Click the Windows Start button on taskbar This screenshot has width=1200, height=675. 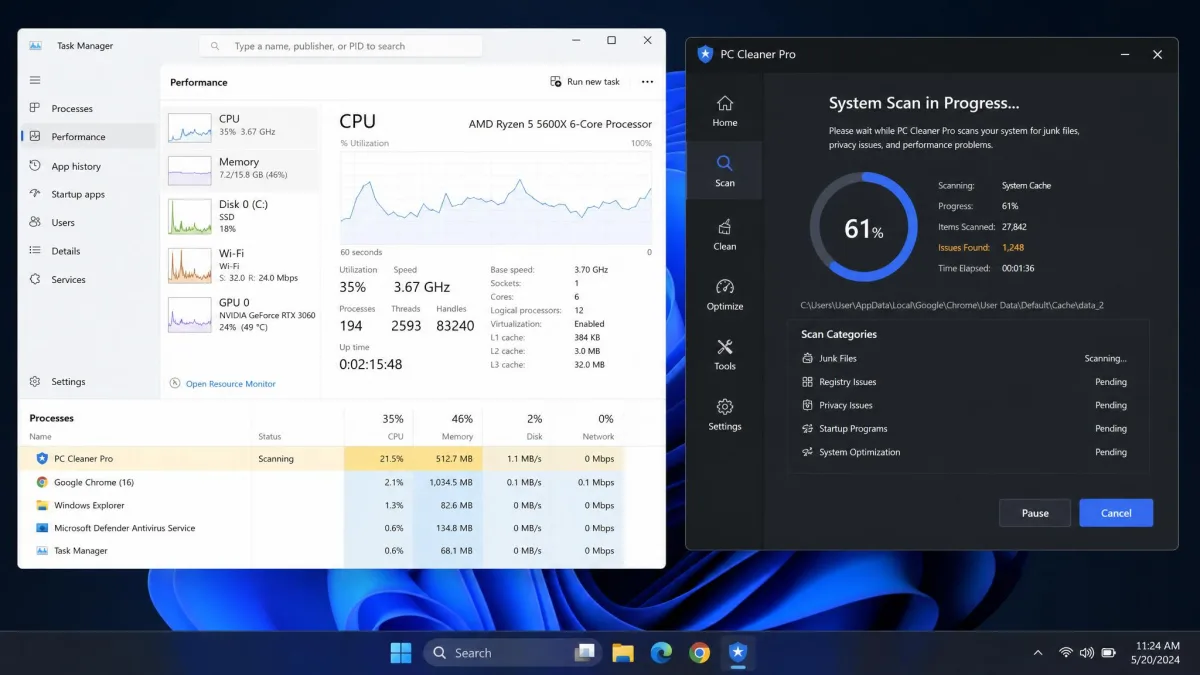[x=400, y=653]
